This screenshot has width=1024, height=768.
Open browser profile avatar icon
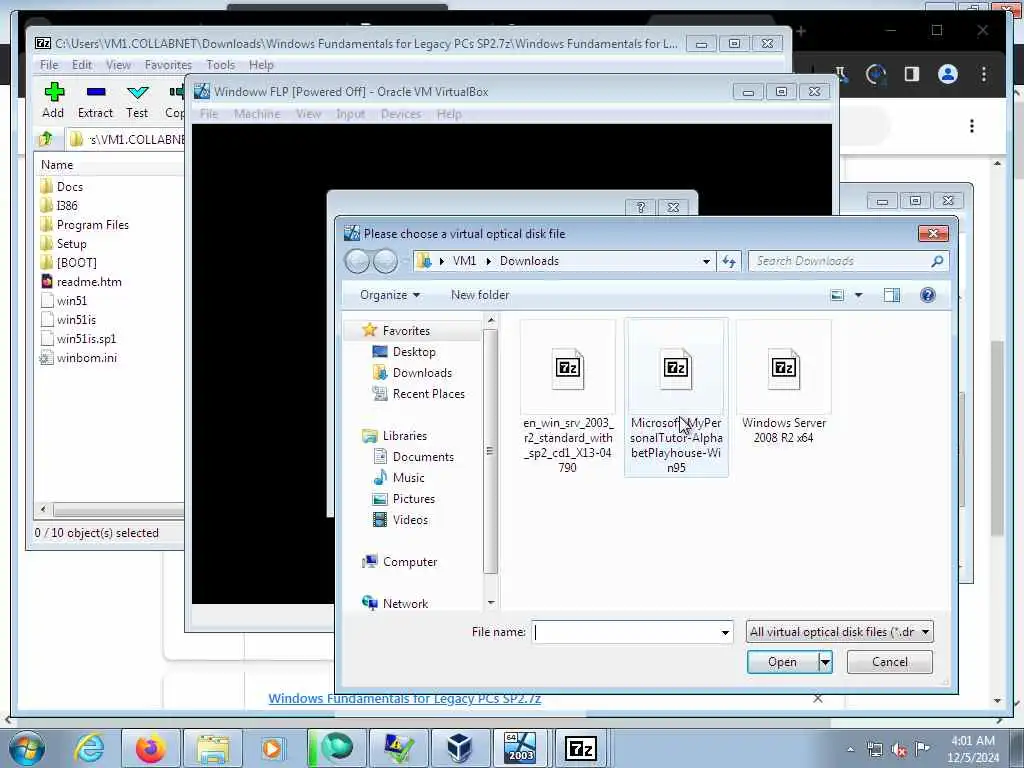[948, 74]
